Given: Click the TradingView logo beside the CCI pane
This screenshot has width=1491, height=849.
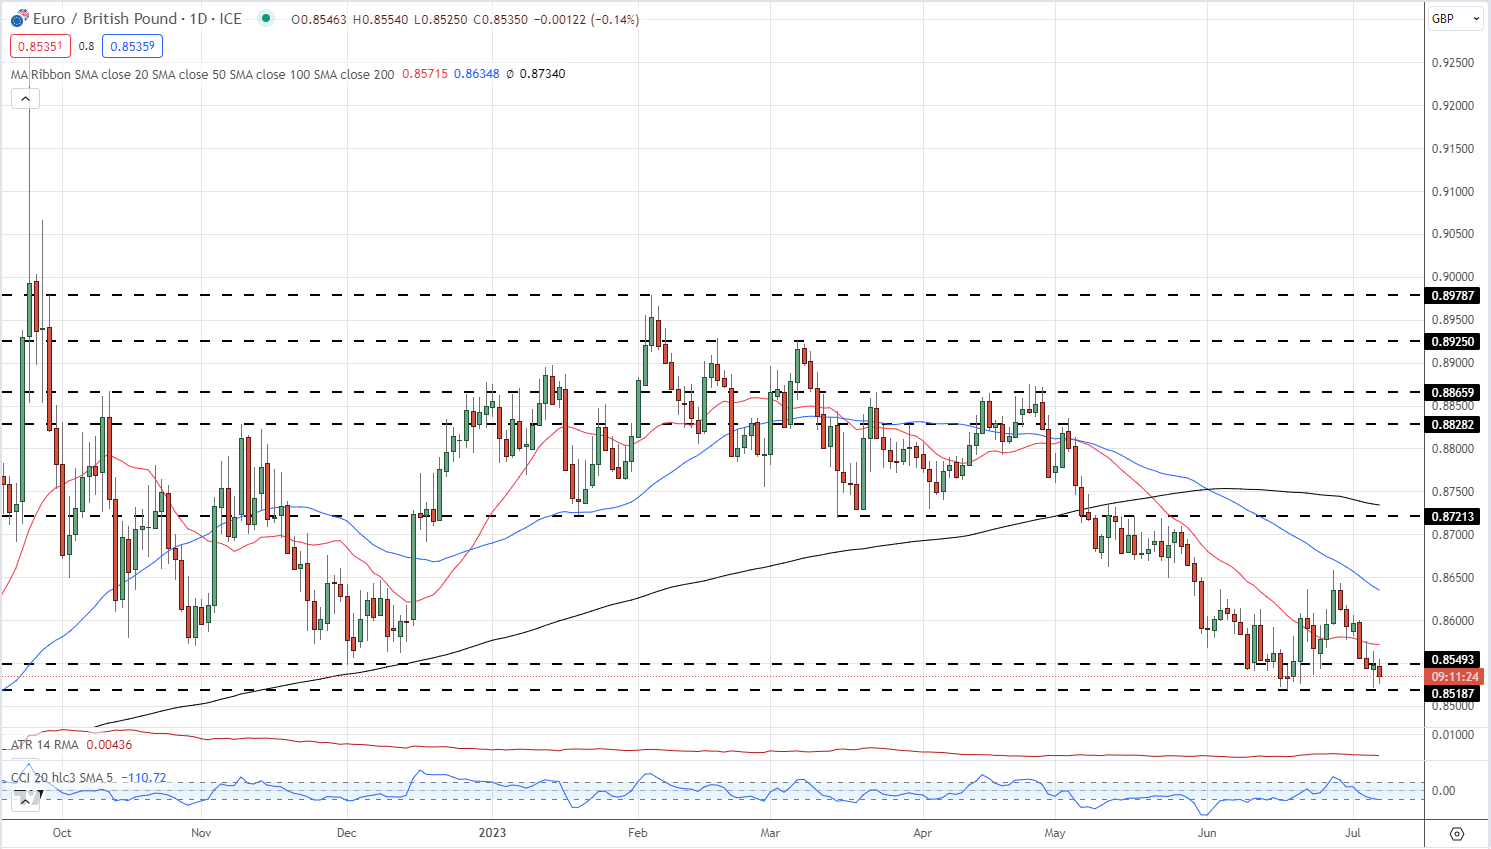Looking at the screenshot, I should 27,797.
